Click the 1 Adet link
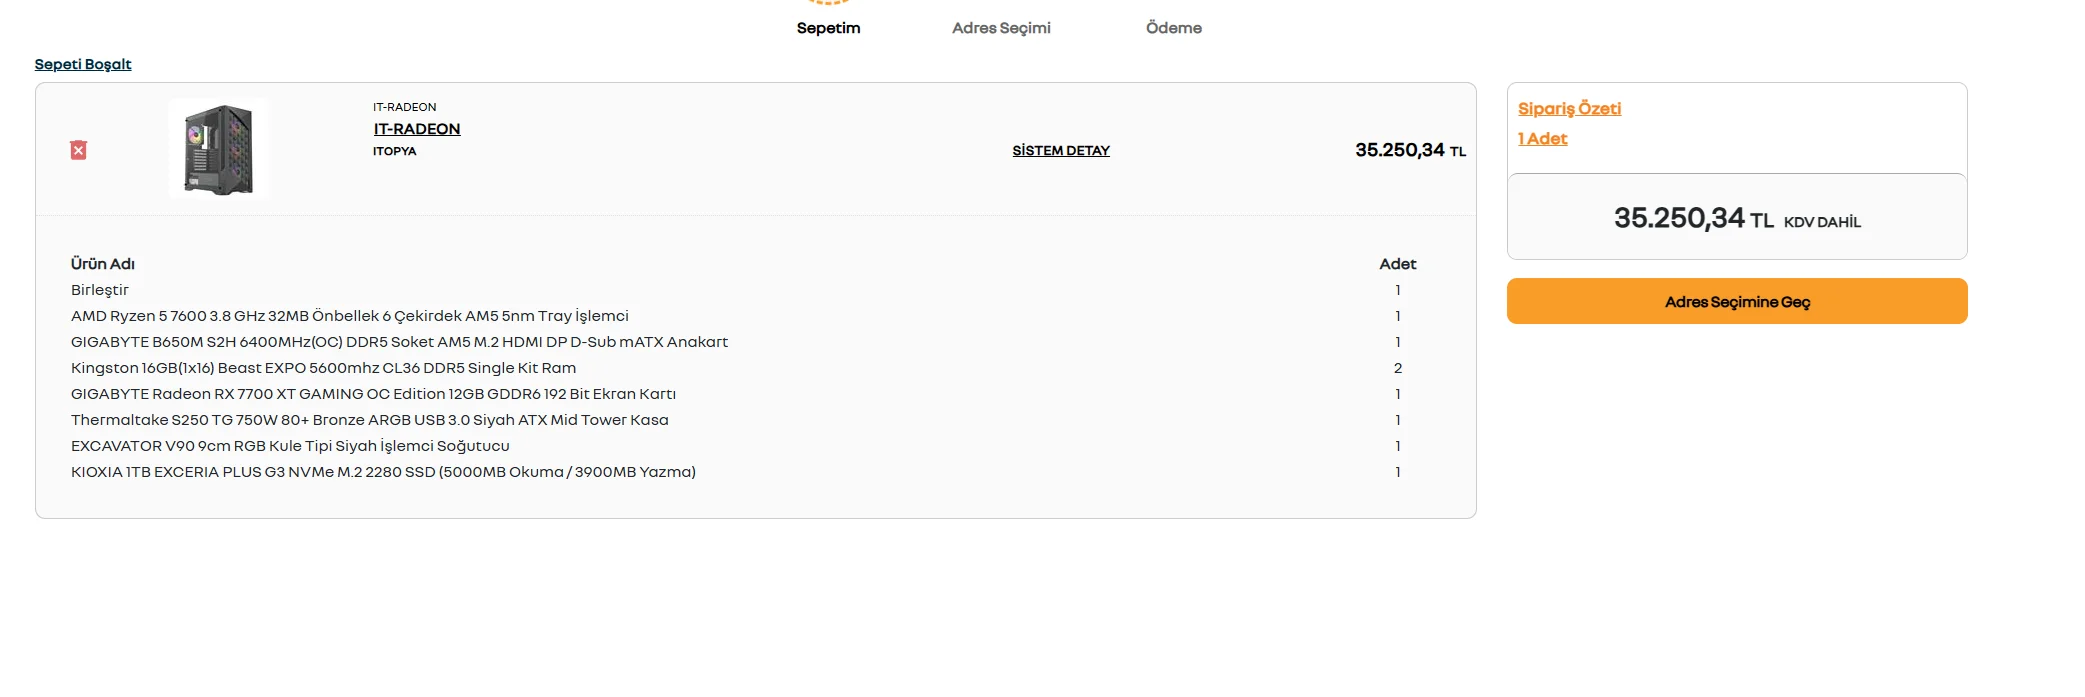This screenshot has height=697, width=2085. pos(1542,139)
